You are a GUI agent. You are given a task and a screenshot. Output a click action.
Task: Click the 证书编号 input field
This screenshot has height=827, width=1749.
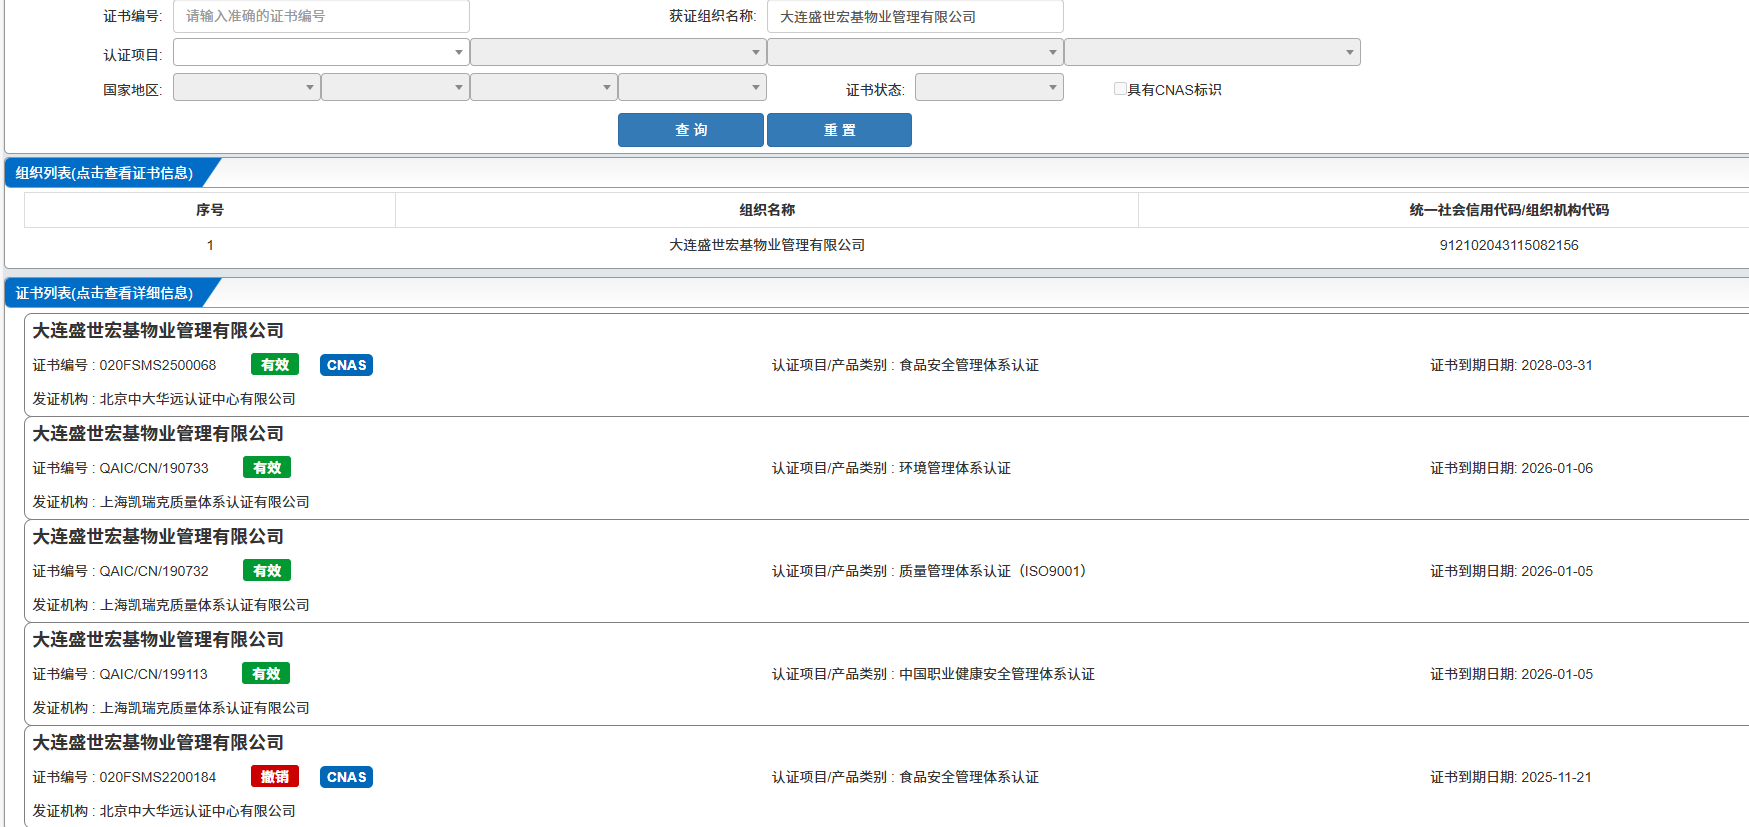point(321,16)
